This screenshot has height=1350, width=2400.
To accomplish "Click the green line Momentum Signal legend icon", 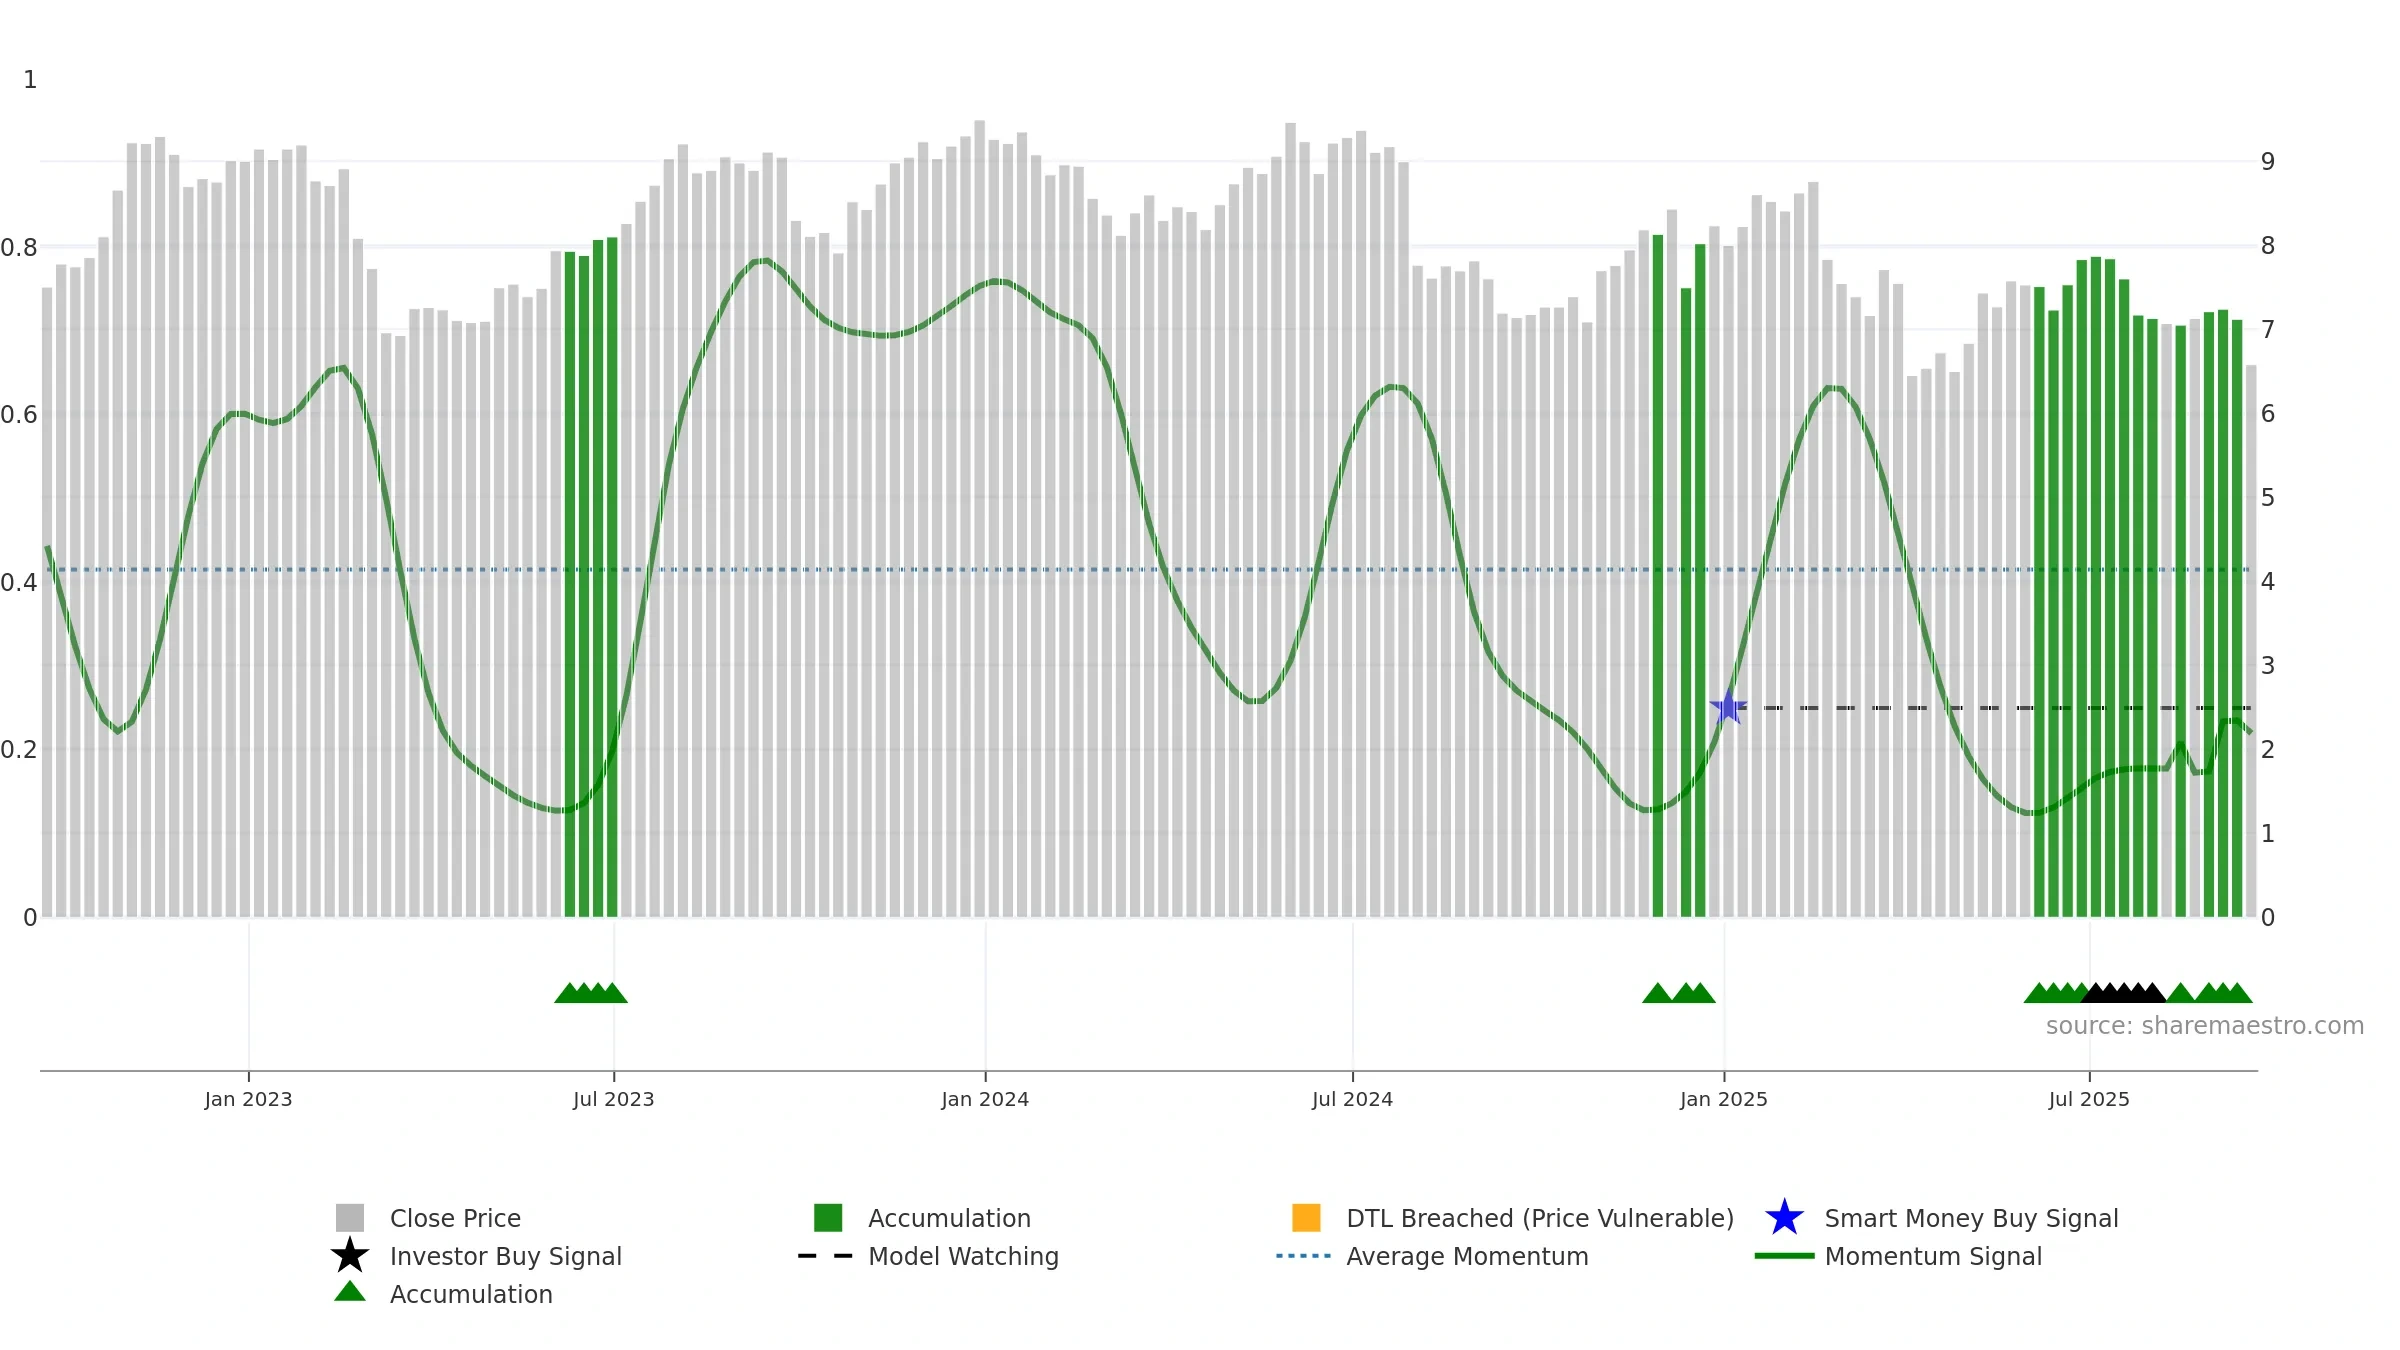I will (1784, 1256).
